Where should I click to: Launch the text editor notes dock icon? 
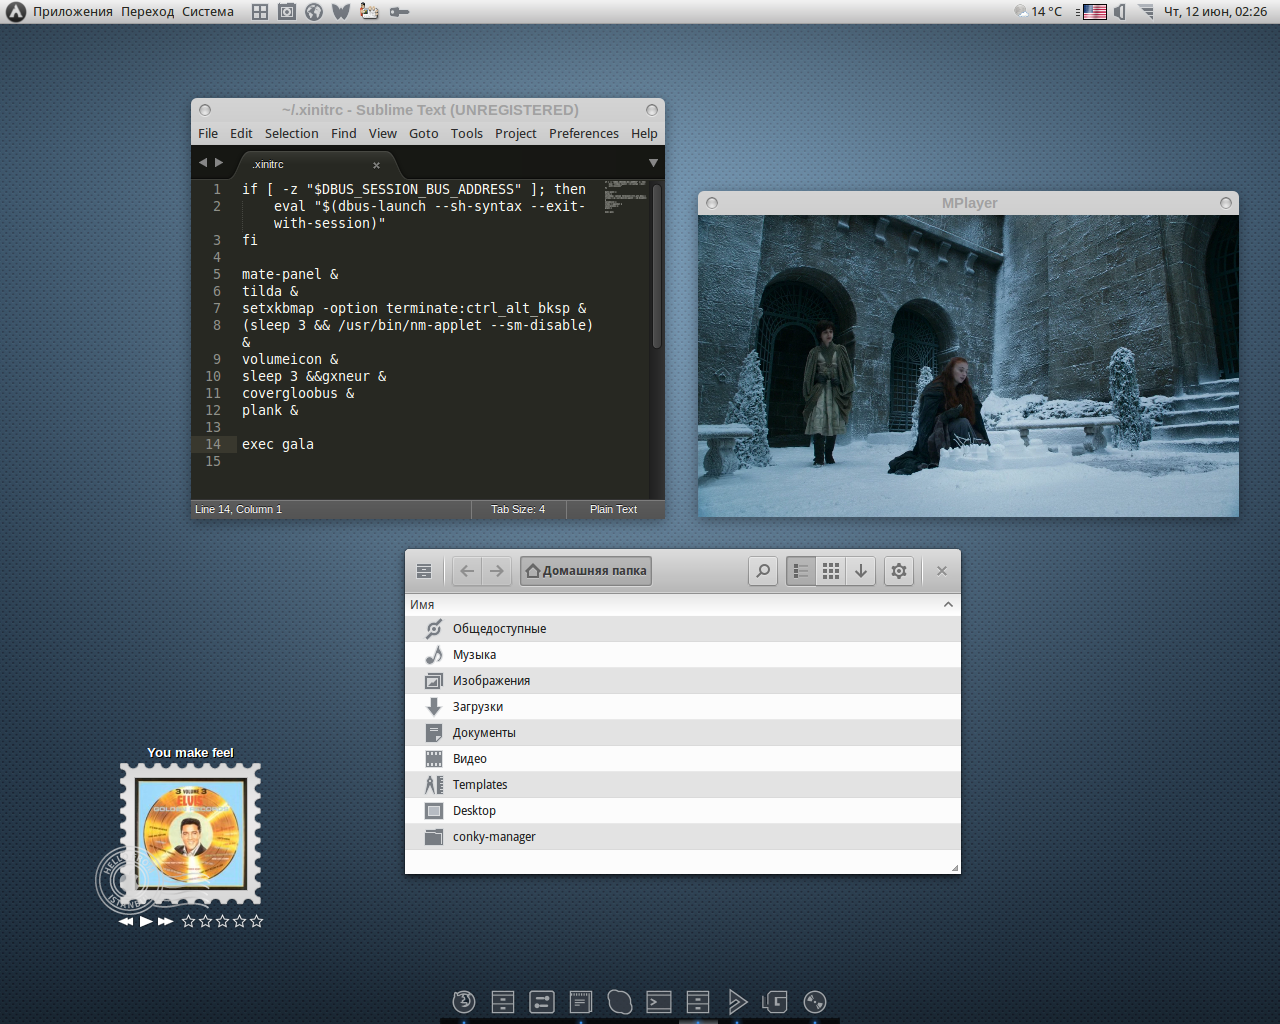tap(581, 1001)
